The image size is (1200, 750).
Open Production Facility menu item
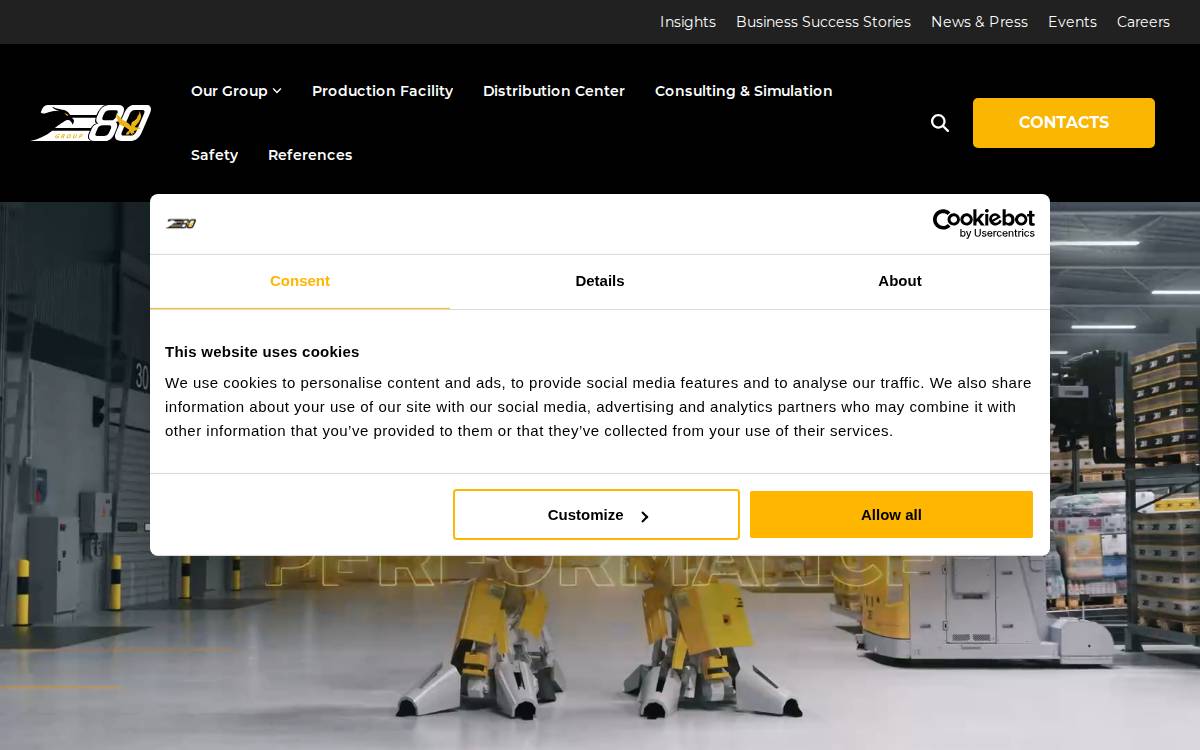pyautogui.click(x=382, y=91)
